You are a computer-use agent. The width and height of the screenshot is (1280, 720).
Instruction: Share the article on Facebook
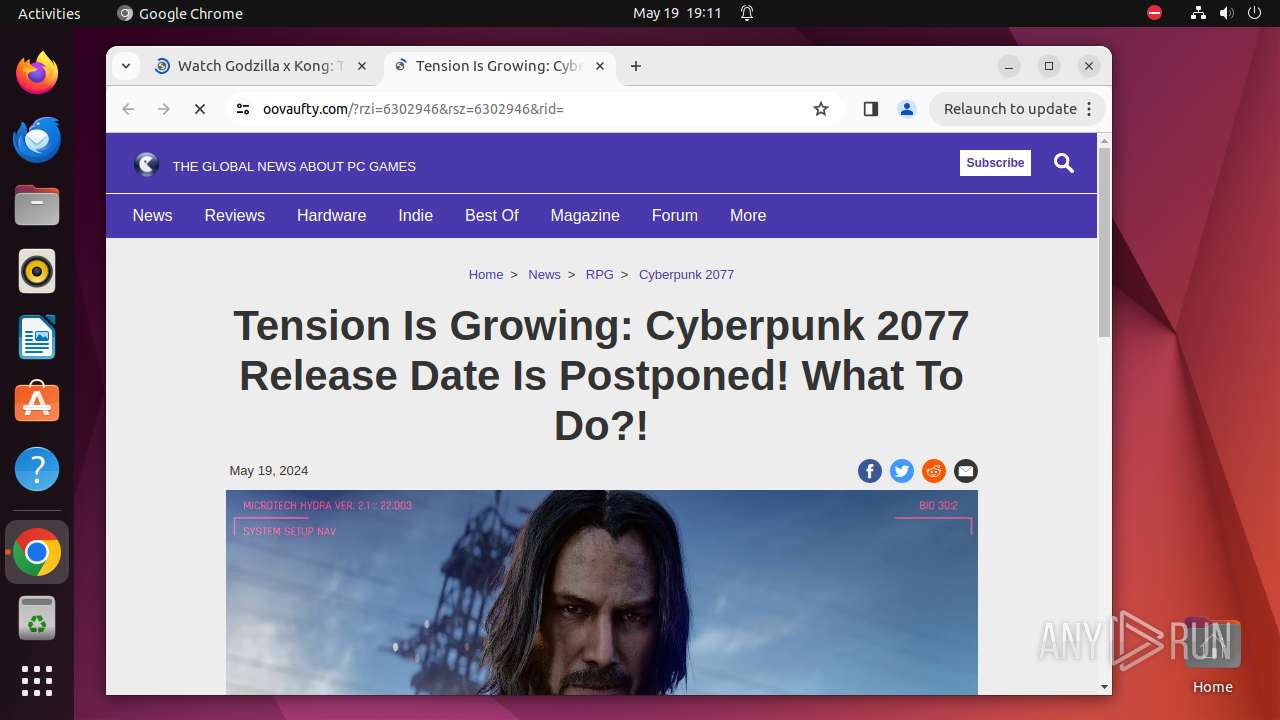[870, 471]
